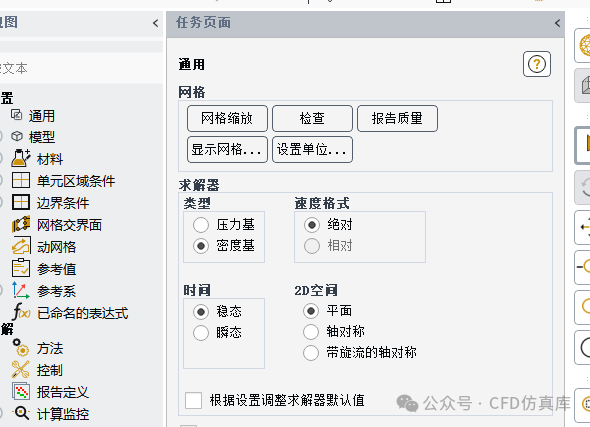Collapse the 任务页面 panel chevron
Image resolution: width=590 pixels, height=427 pixels.
click(x=557, y=23)
